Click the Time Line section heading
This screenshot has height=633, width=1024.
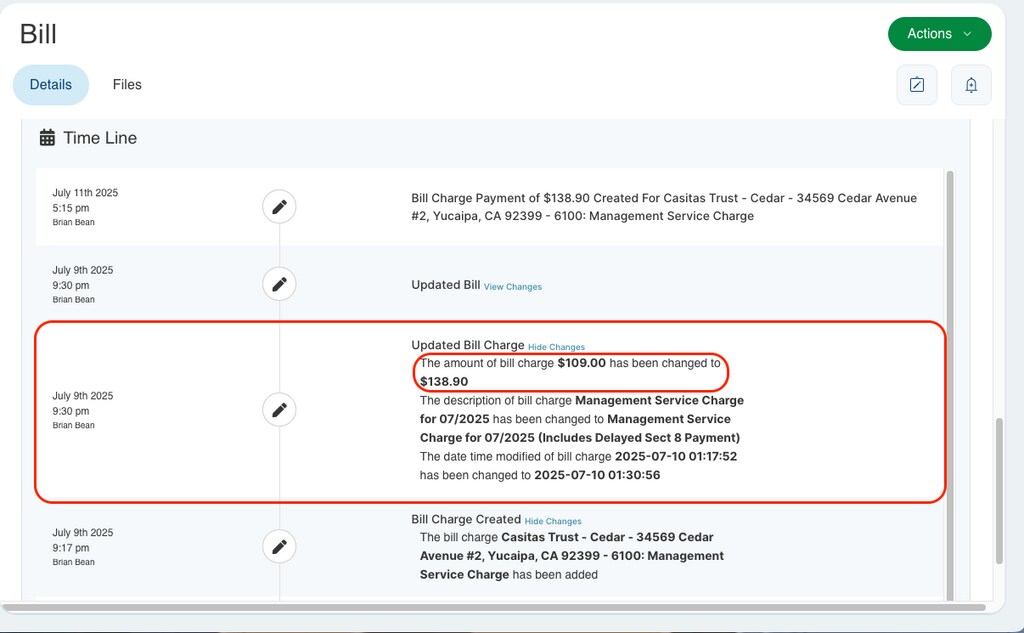point(100,138)
